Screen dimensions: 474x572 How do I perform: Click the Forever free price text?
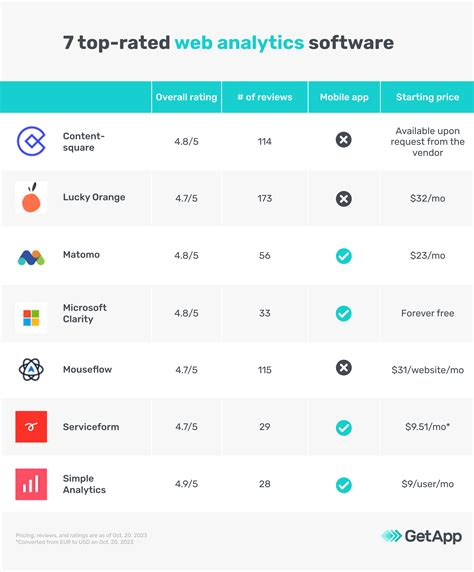pos(428,313)
